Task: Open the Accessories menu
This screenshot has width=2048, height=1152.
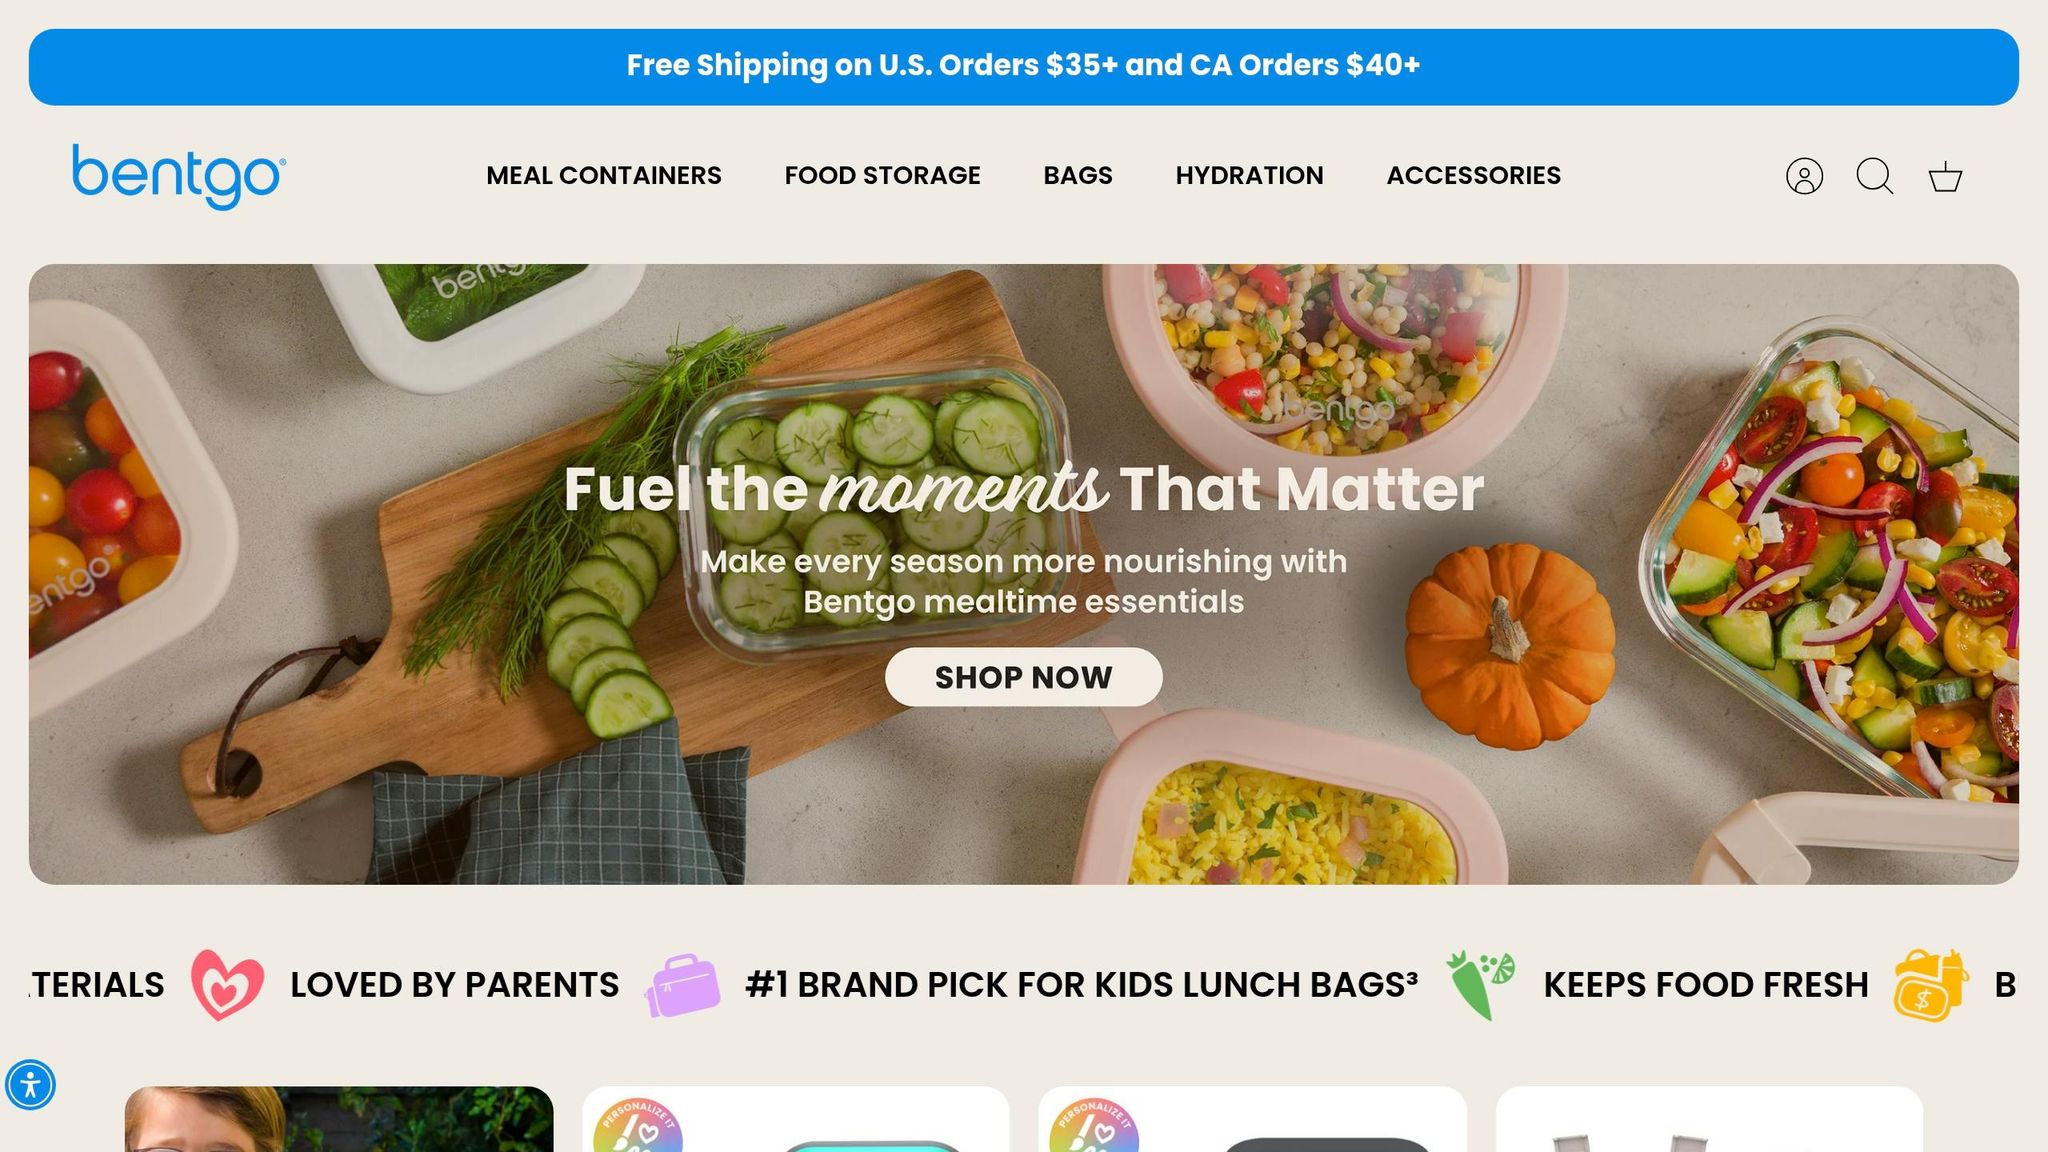Action: (1473, 175)
